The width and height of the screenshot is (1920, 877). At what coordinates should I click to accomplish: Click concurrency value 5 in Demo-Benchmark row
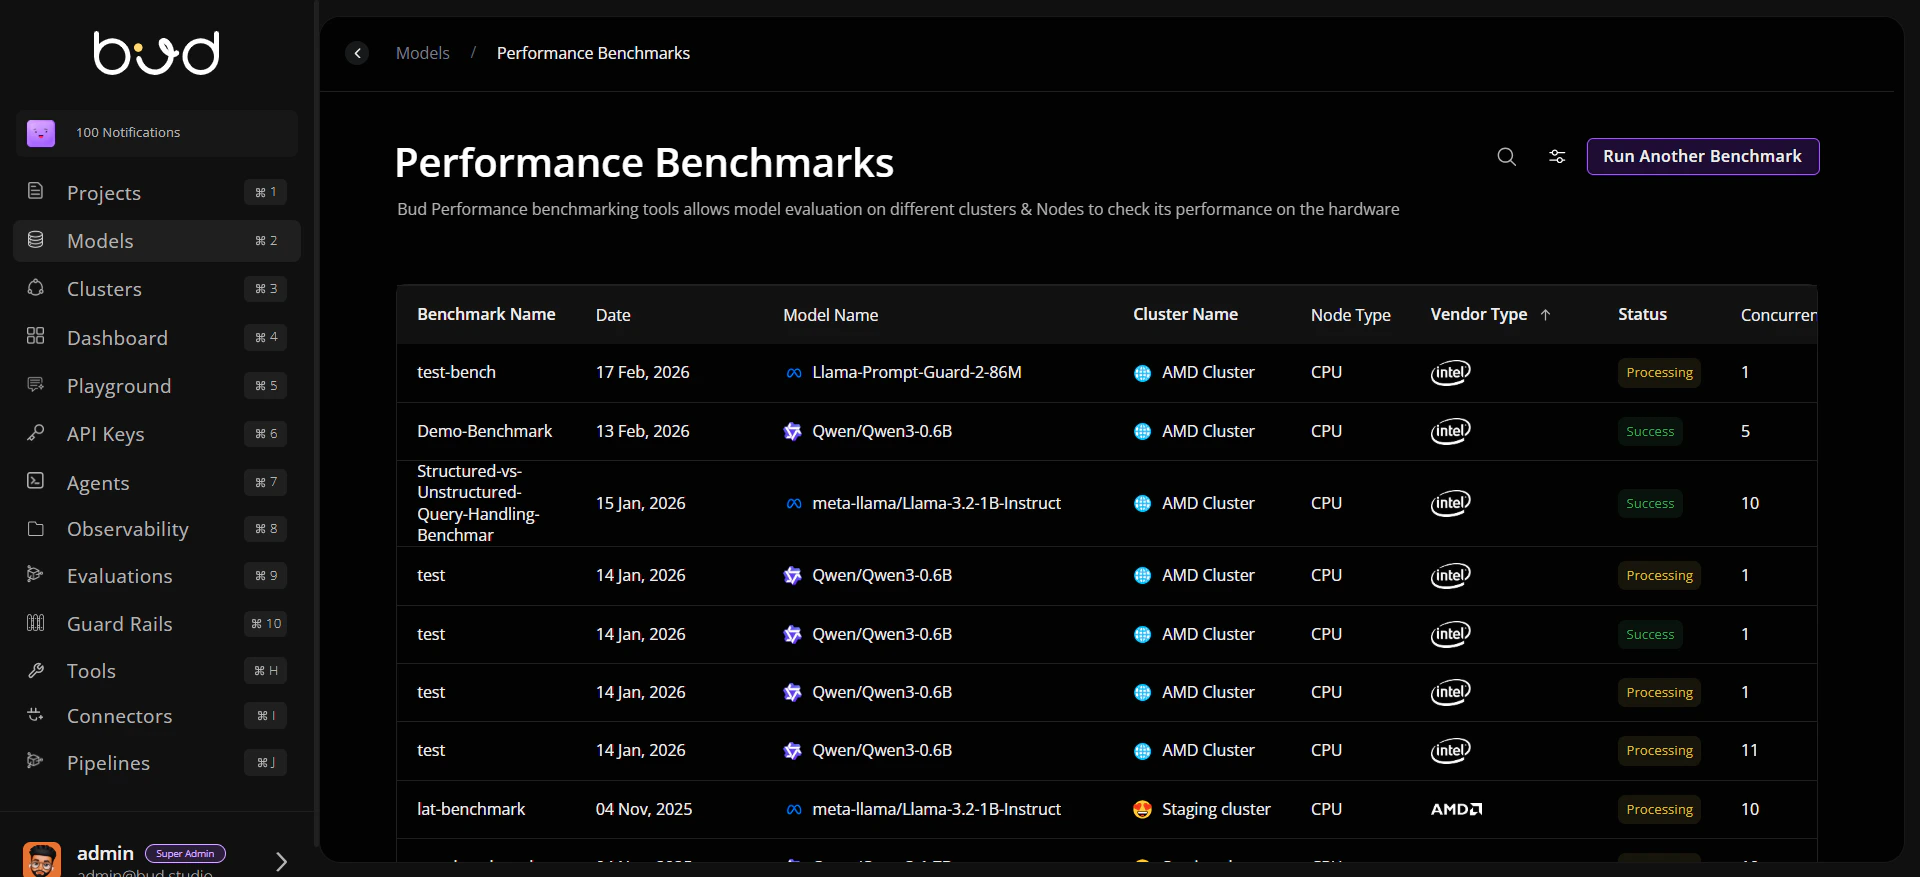(x=1745, y=431)
